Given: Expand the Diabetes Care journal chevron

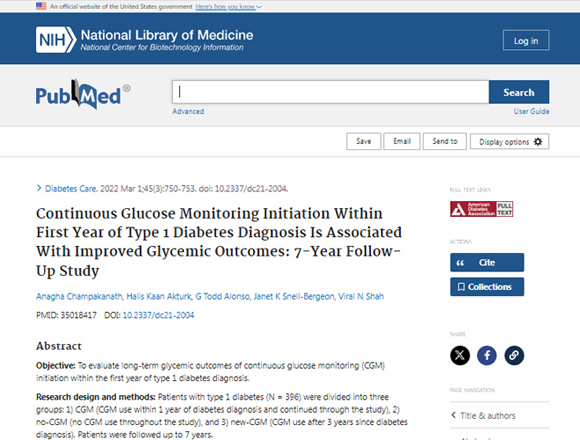Looking at the screenshot, I should click(x=39, y=188).
